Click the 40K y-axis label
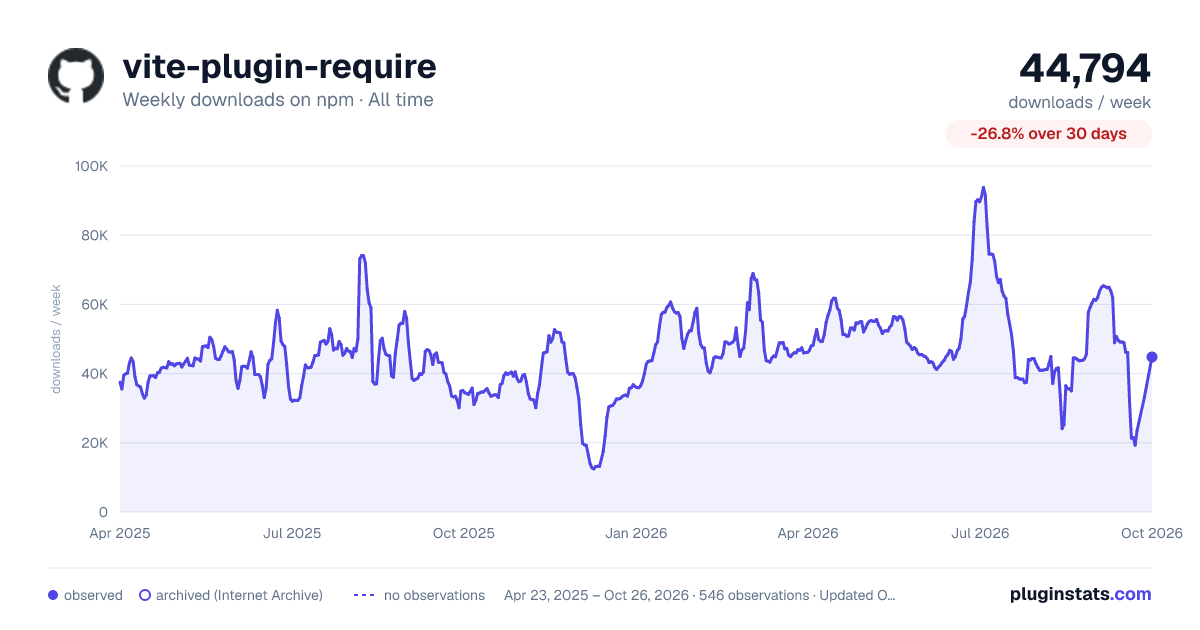Viewport: 1200px width, 630px height. click(95, 373)
